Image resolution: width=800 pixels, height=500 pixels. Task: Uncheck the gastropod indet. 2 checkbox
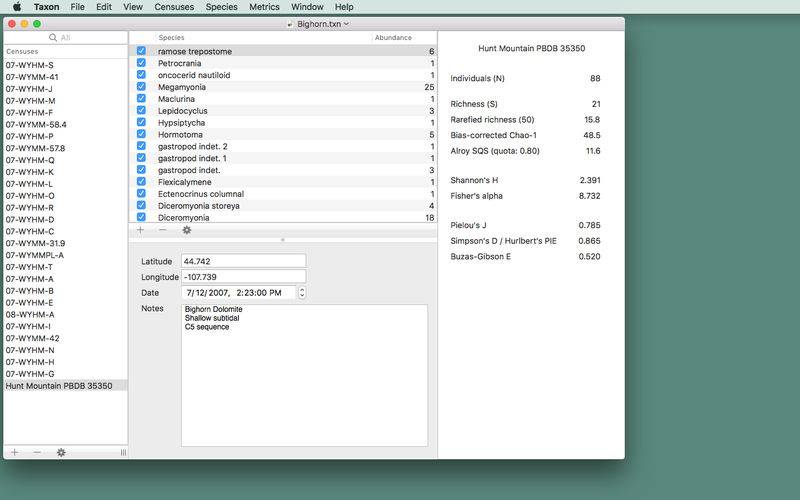coord(141,146)
